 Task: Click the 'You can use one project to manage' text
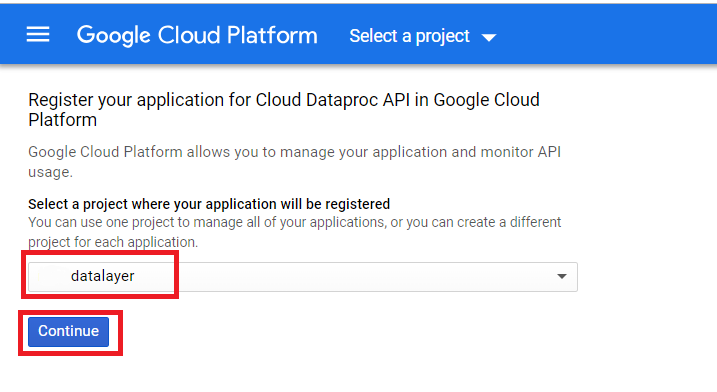(x=294, y=232)
